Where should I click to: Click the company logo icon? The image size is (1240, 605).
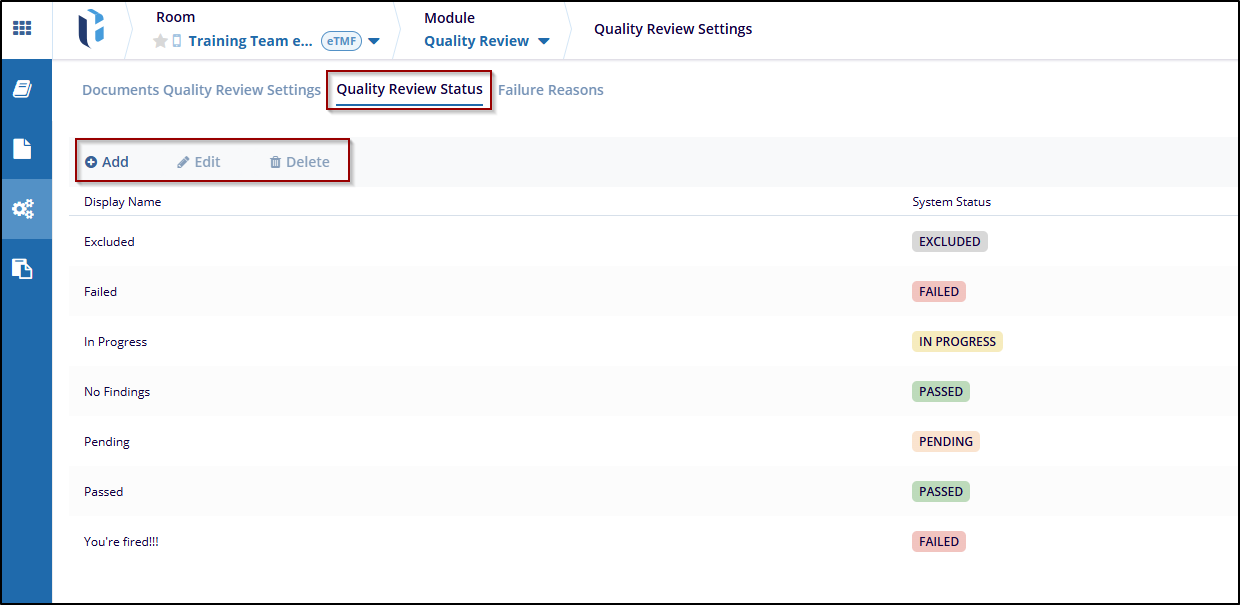pos(91,29)
